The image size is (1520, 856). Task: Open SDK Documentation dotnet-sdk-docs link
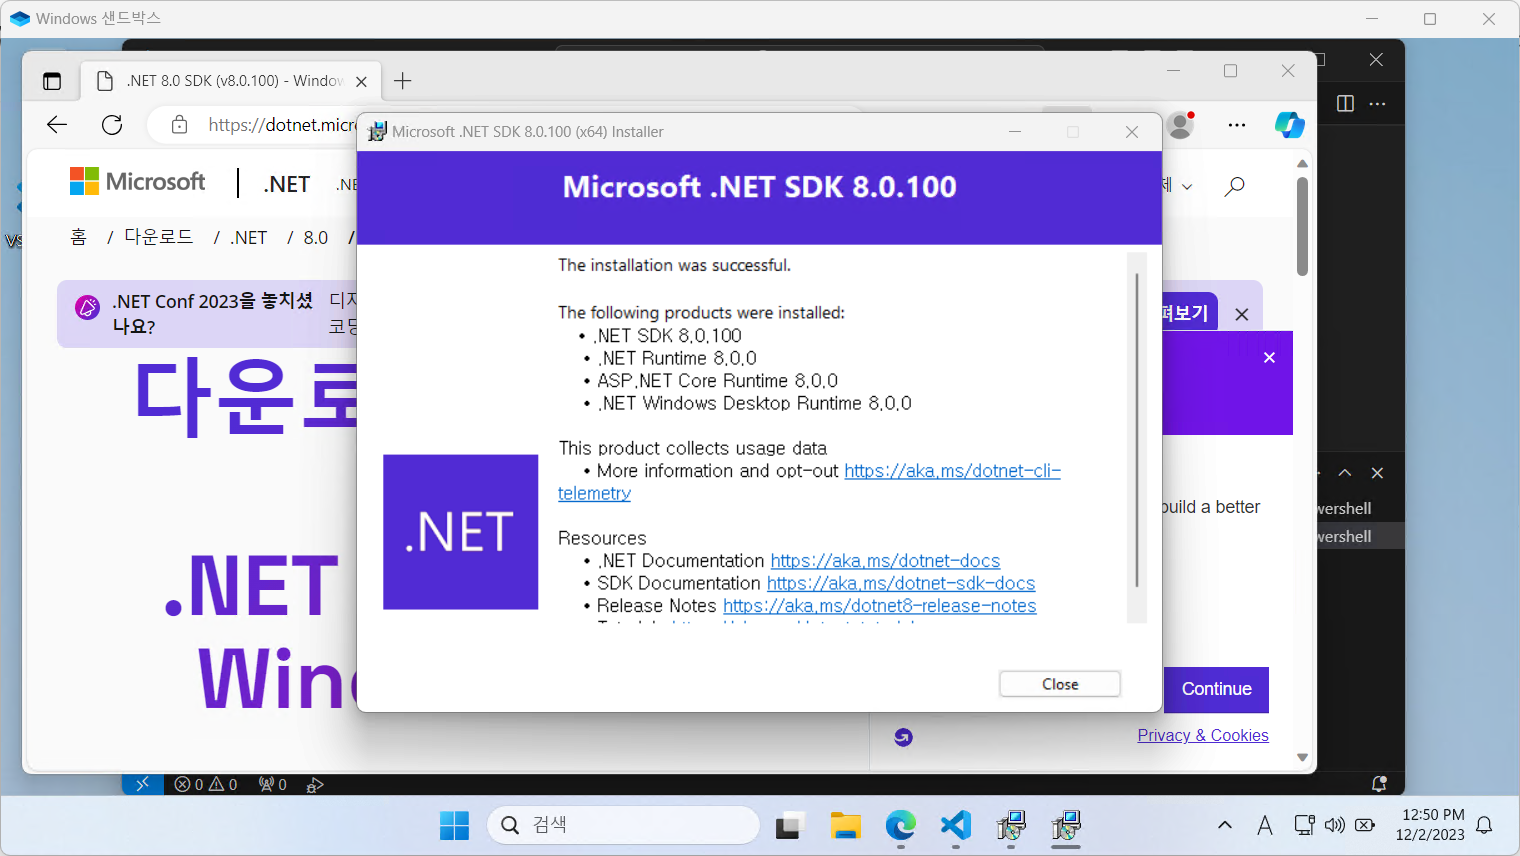click(901, 583)
